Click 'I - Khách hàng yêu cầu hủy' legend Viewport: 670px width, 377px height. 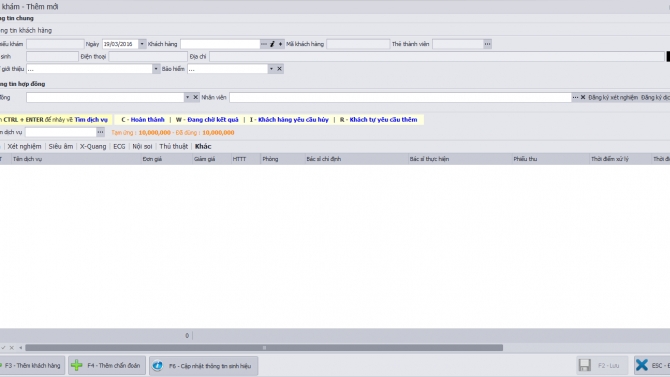(x=289, y=120)
